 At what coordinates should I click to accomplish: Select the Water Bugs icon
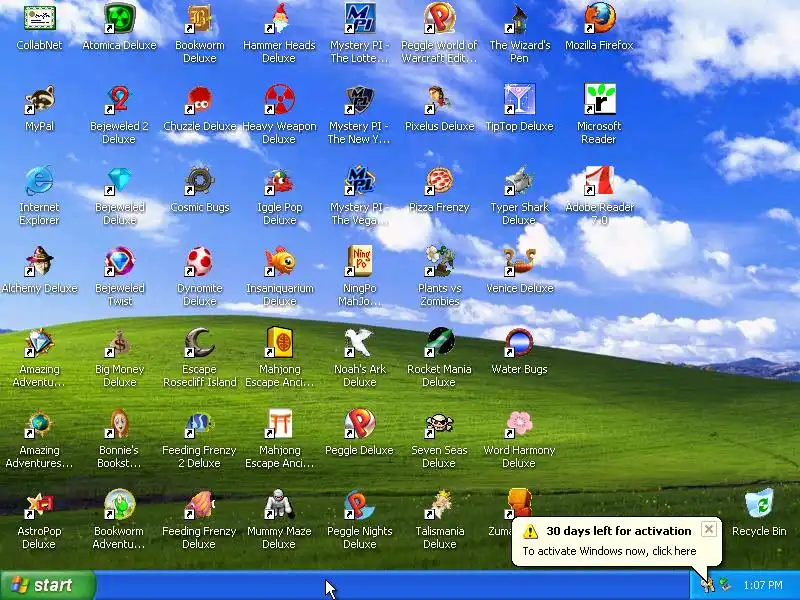click(x=519, y=342)
